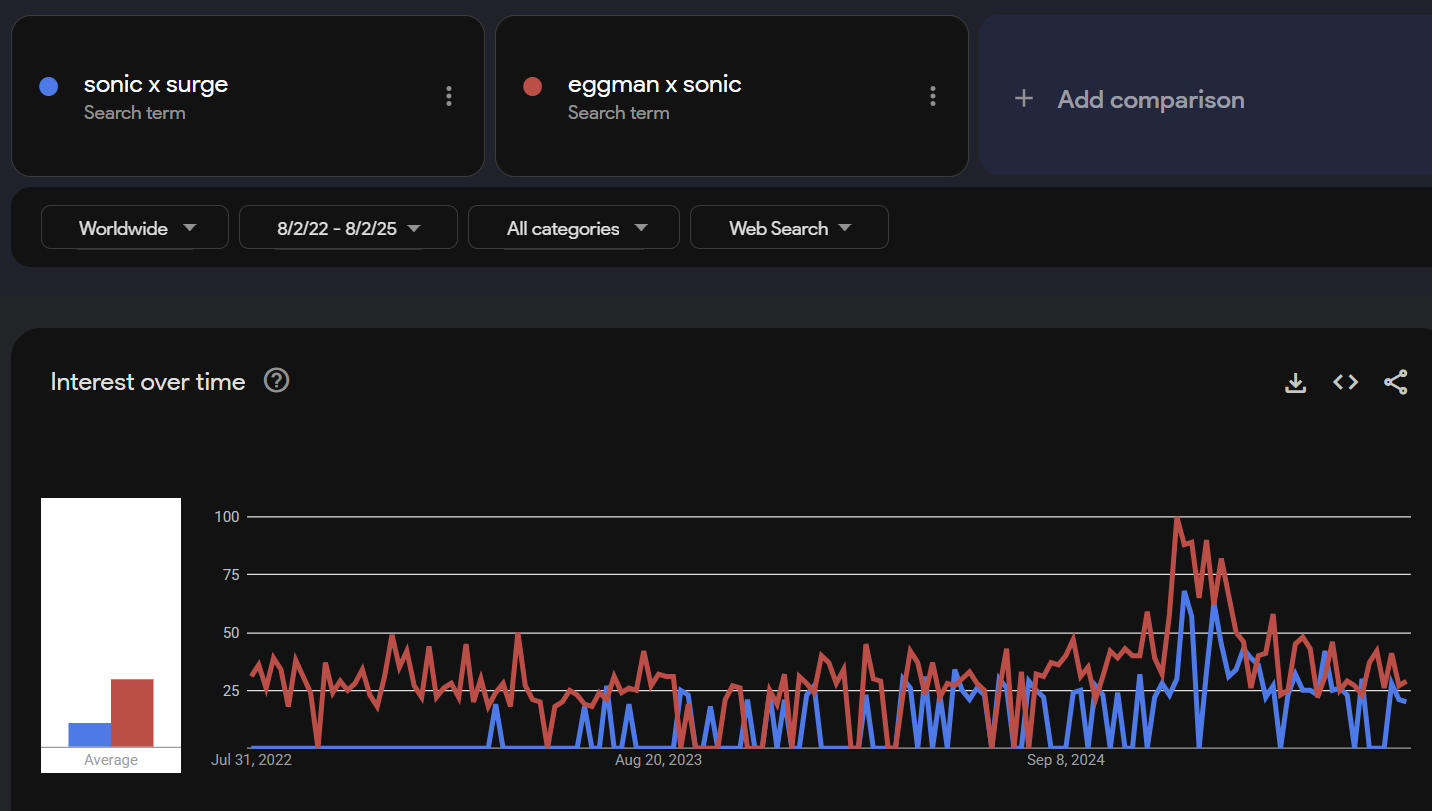Click the Aug 20, 2023 axis label
Viewport: 1432px width, 811px height.
point(658,760)
